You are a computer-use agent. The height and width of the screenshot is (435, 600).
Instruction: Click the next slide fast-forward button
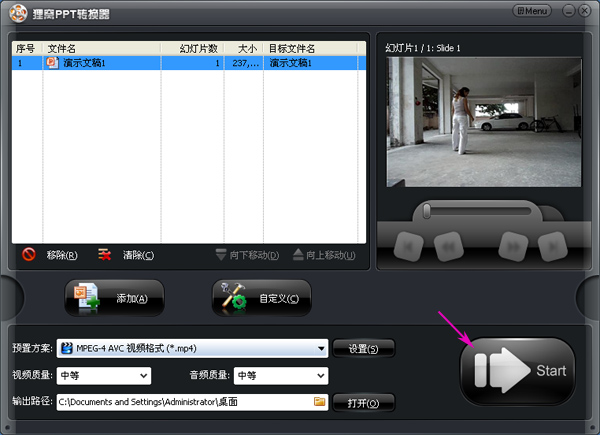click(x=514, y=247)
